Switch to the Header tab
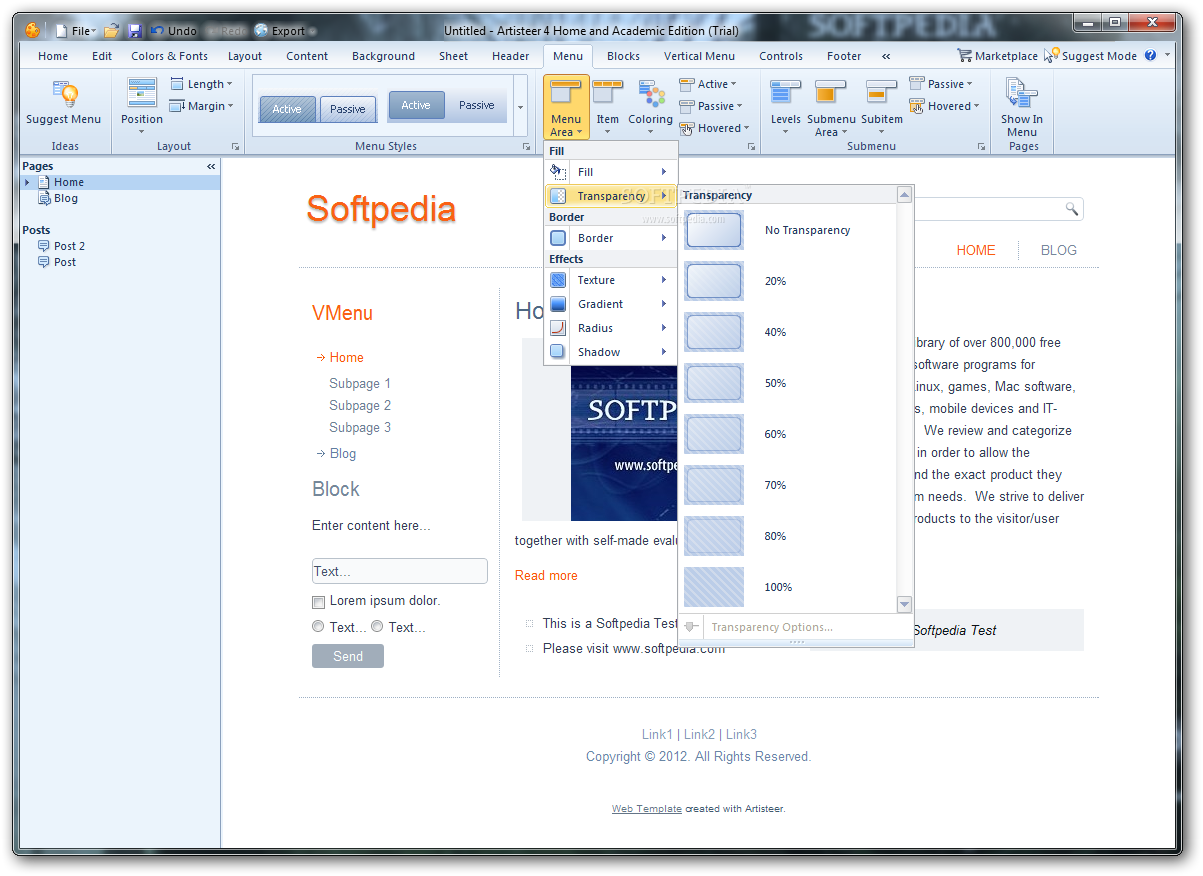 pos(511,56)
